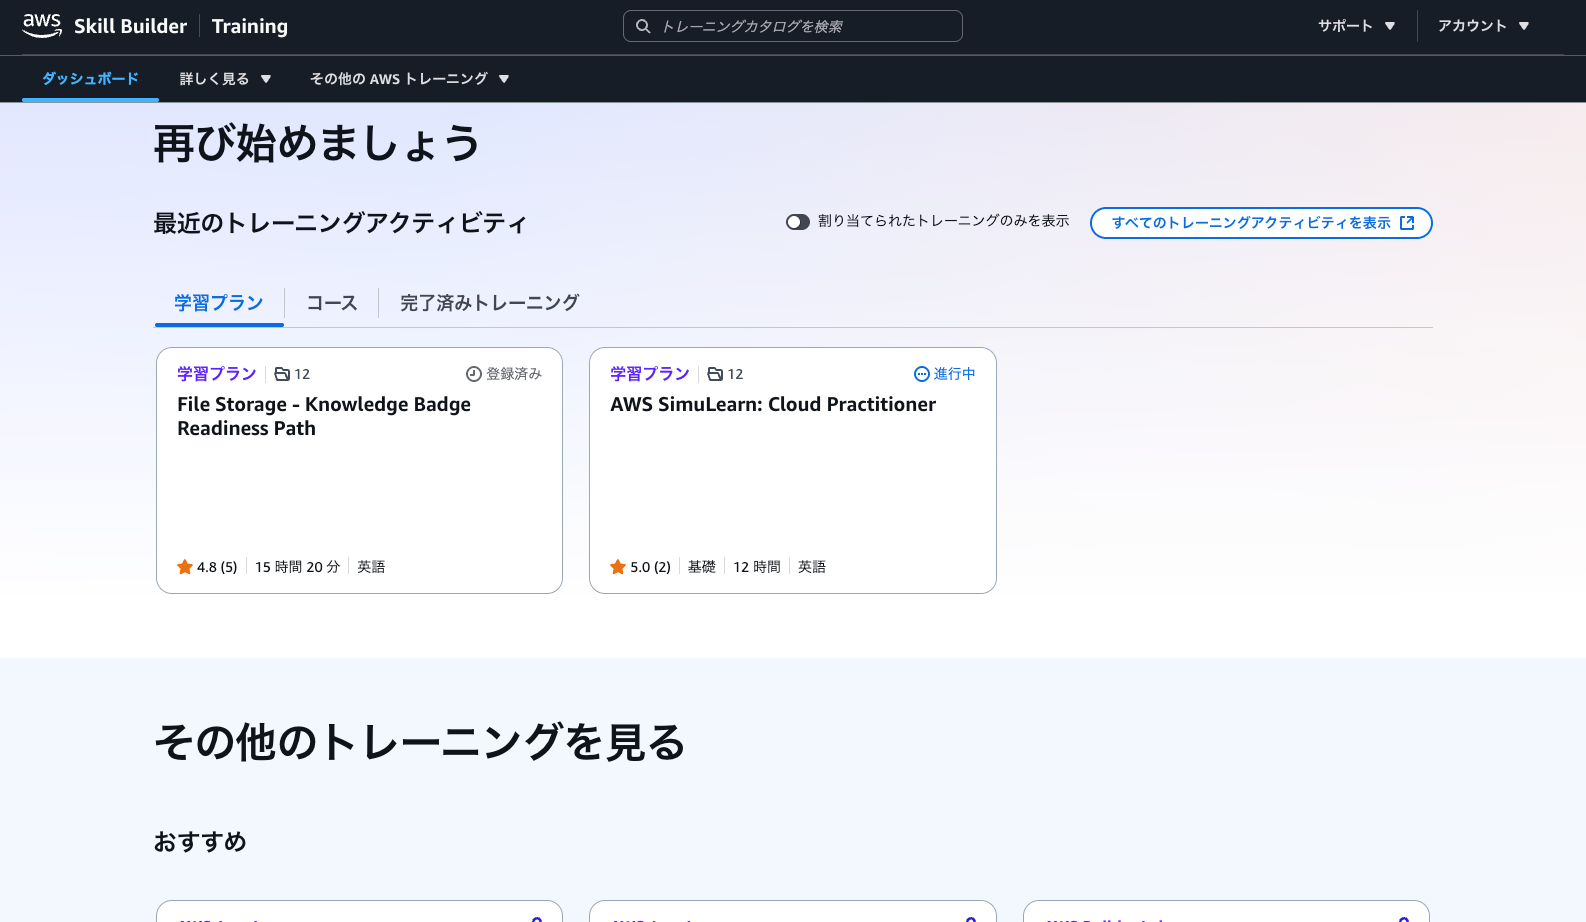The height and width of the screenshot is (922, 1586).
Task: Click the star rating icon for 5.0 (2)
Action: [x=618, y=567]
